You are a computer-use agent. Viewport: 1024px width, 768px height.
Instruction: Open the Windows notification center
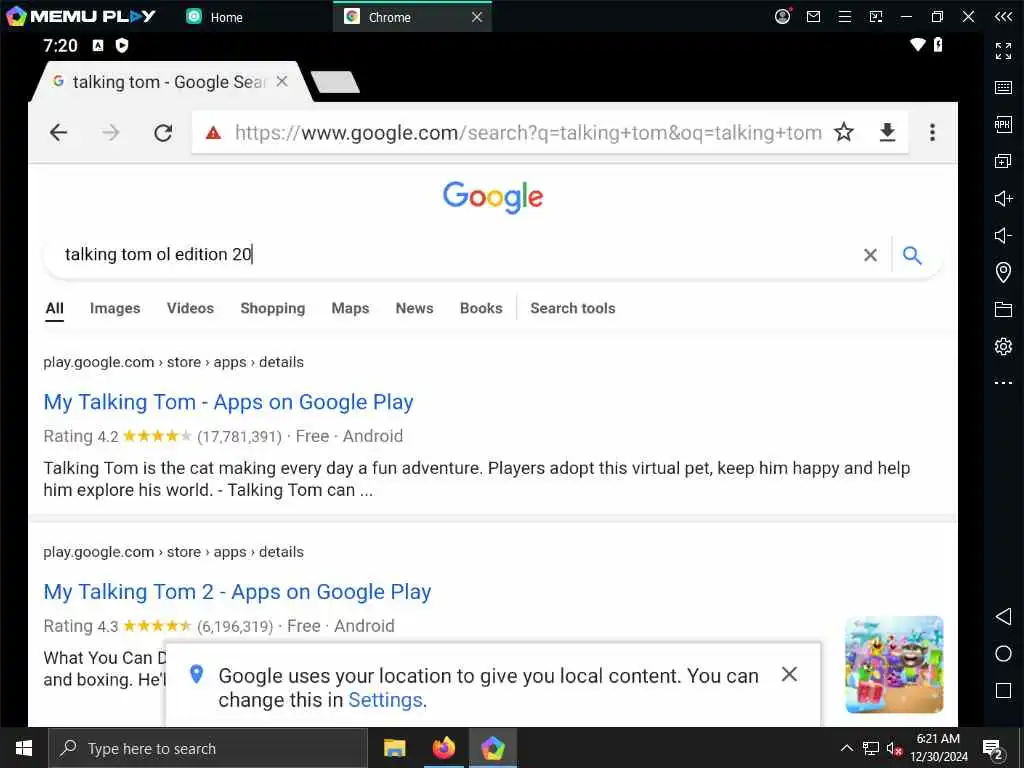click(x=993, y=749)
